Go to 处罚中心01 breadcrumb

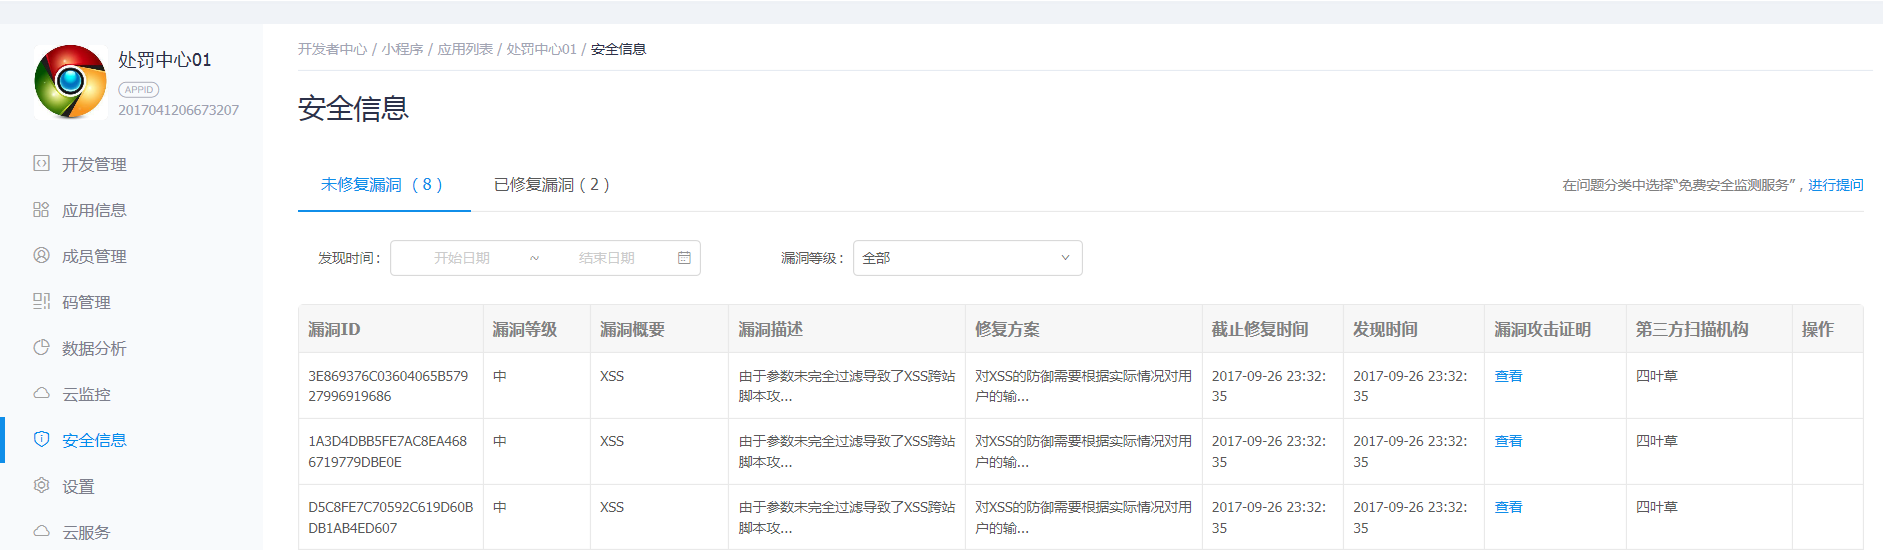point(541,49)
